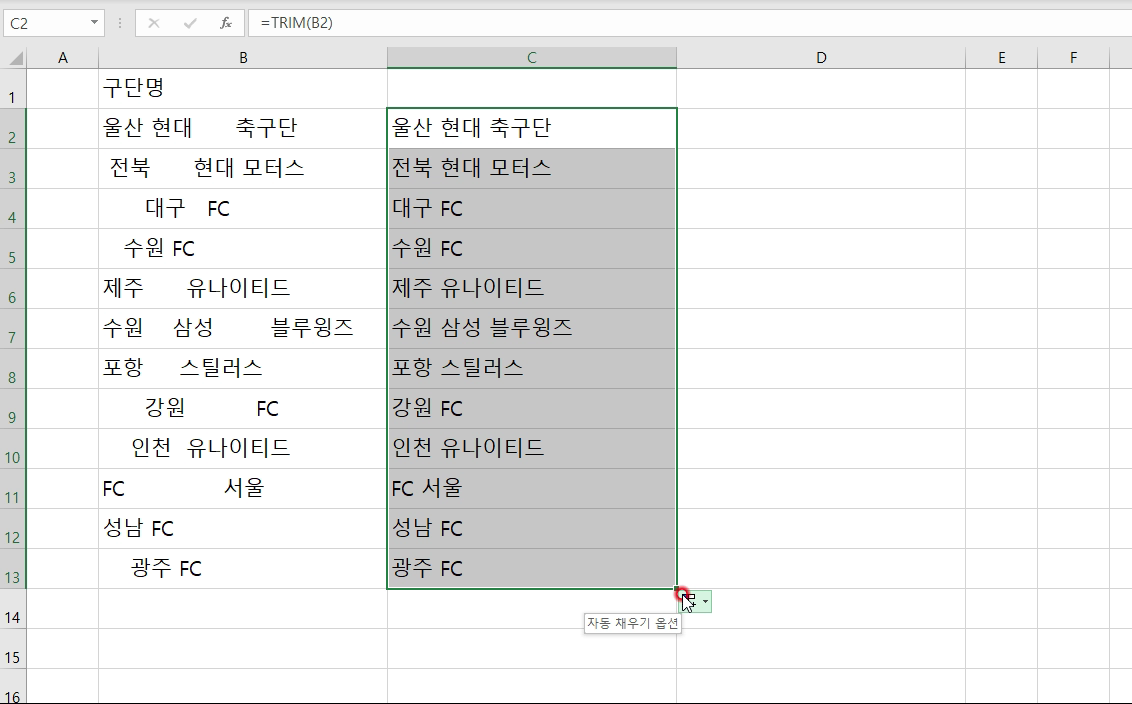Select row 2 header
The width and height of the screenshot is (1132, 704).
click(13, 129)
